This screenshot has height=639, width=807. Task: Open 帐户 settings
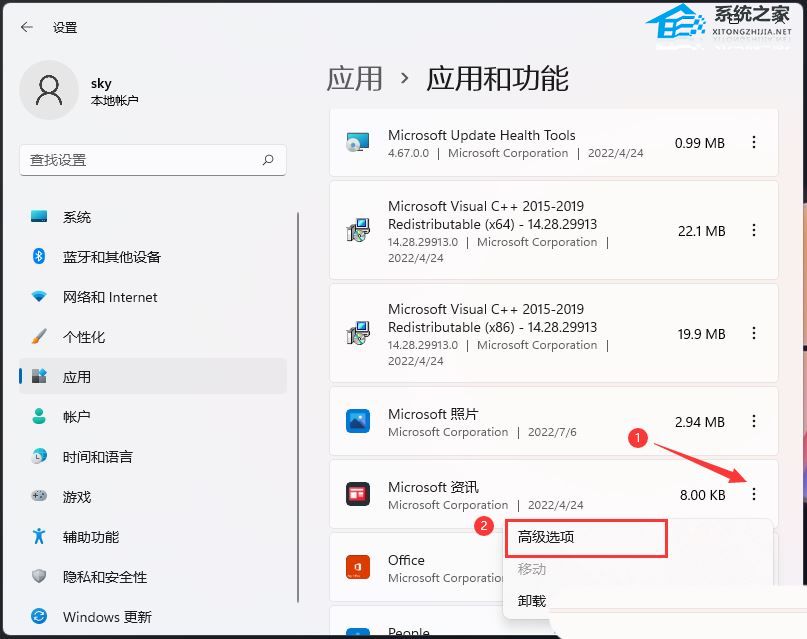pyautogui.click(x=153, y=416)
